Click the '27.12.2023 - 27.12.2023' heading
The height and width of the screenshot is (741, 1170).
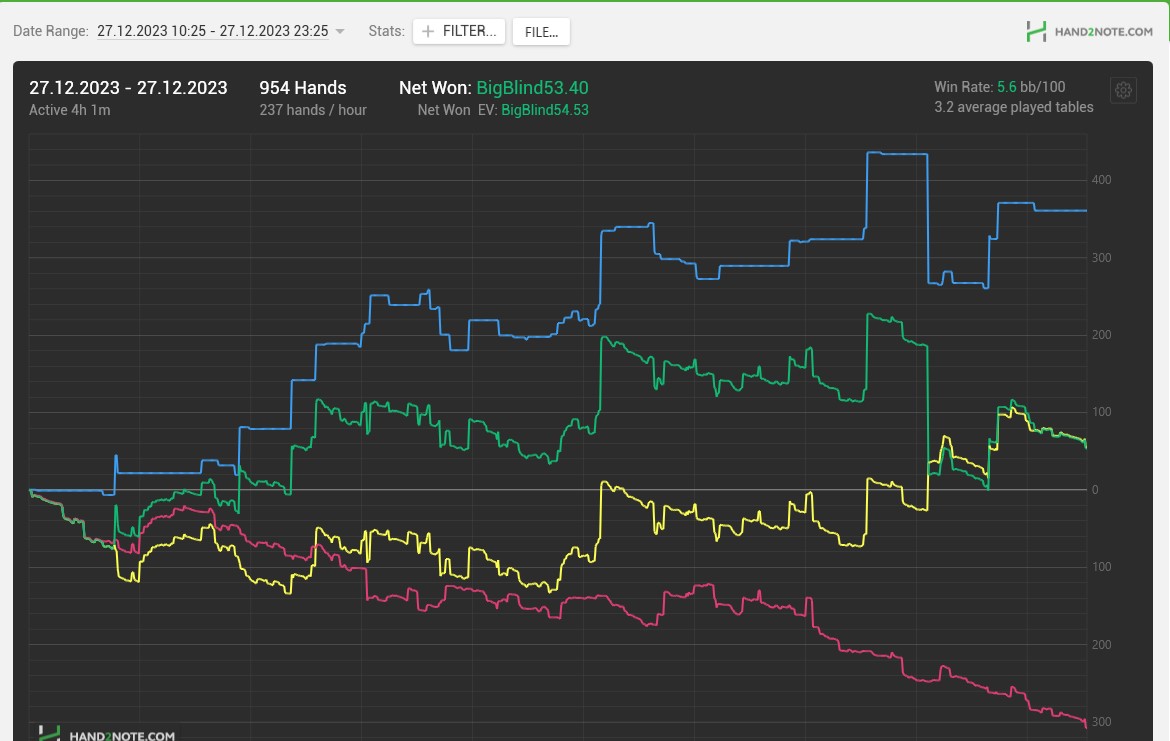click(128, 87)
